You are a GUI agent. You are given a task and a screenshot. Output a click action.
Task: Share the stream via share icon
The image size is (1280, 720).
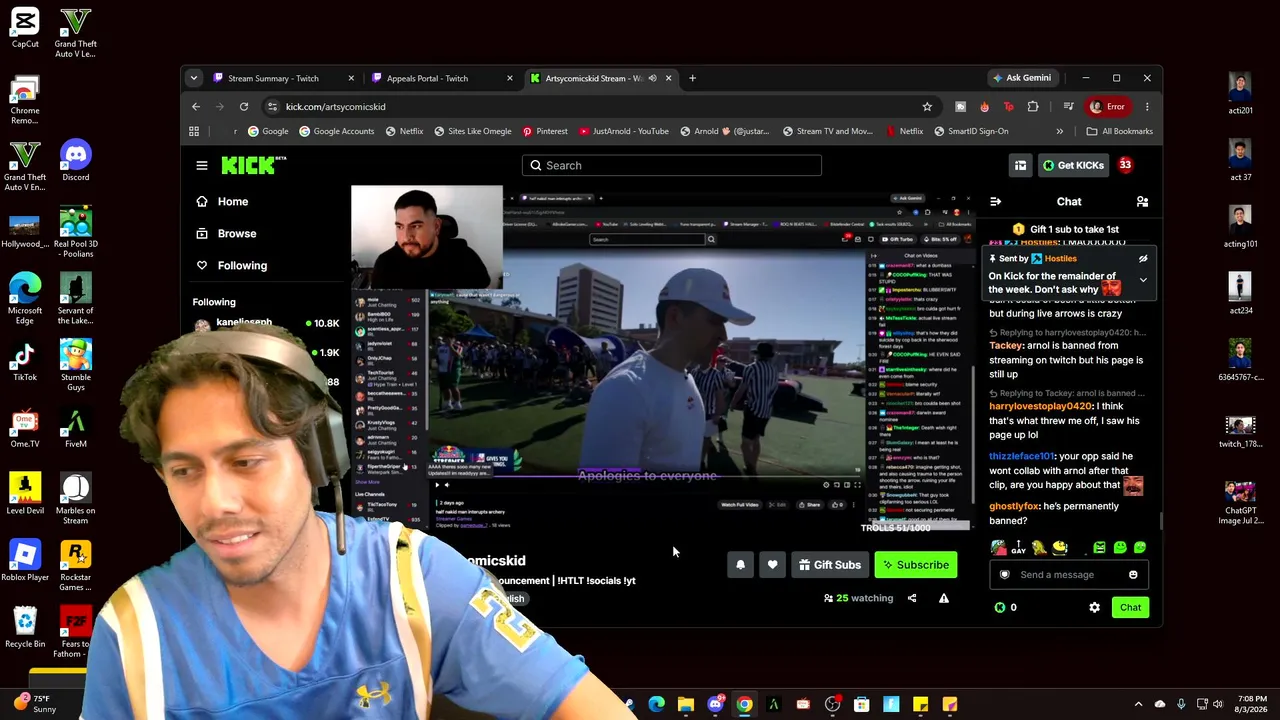click(x=912, y=598)
